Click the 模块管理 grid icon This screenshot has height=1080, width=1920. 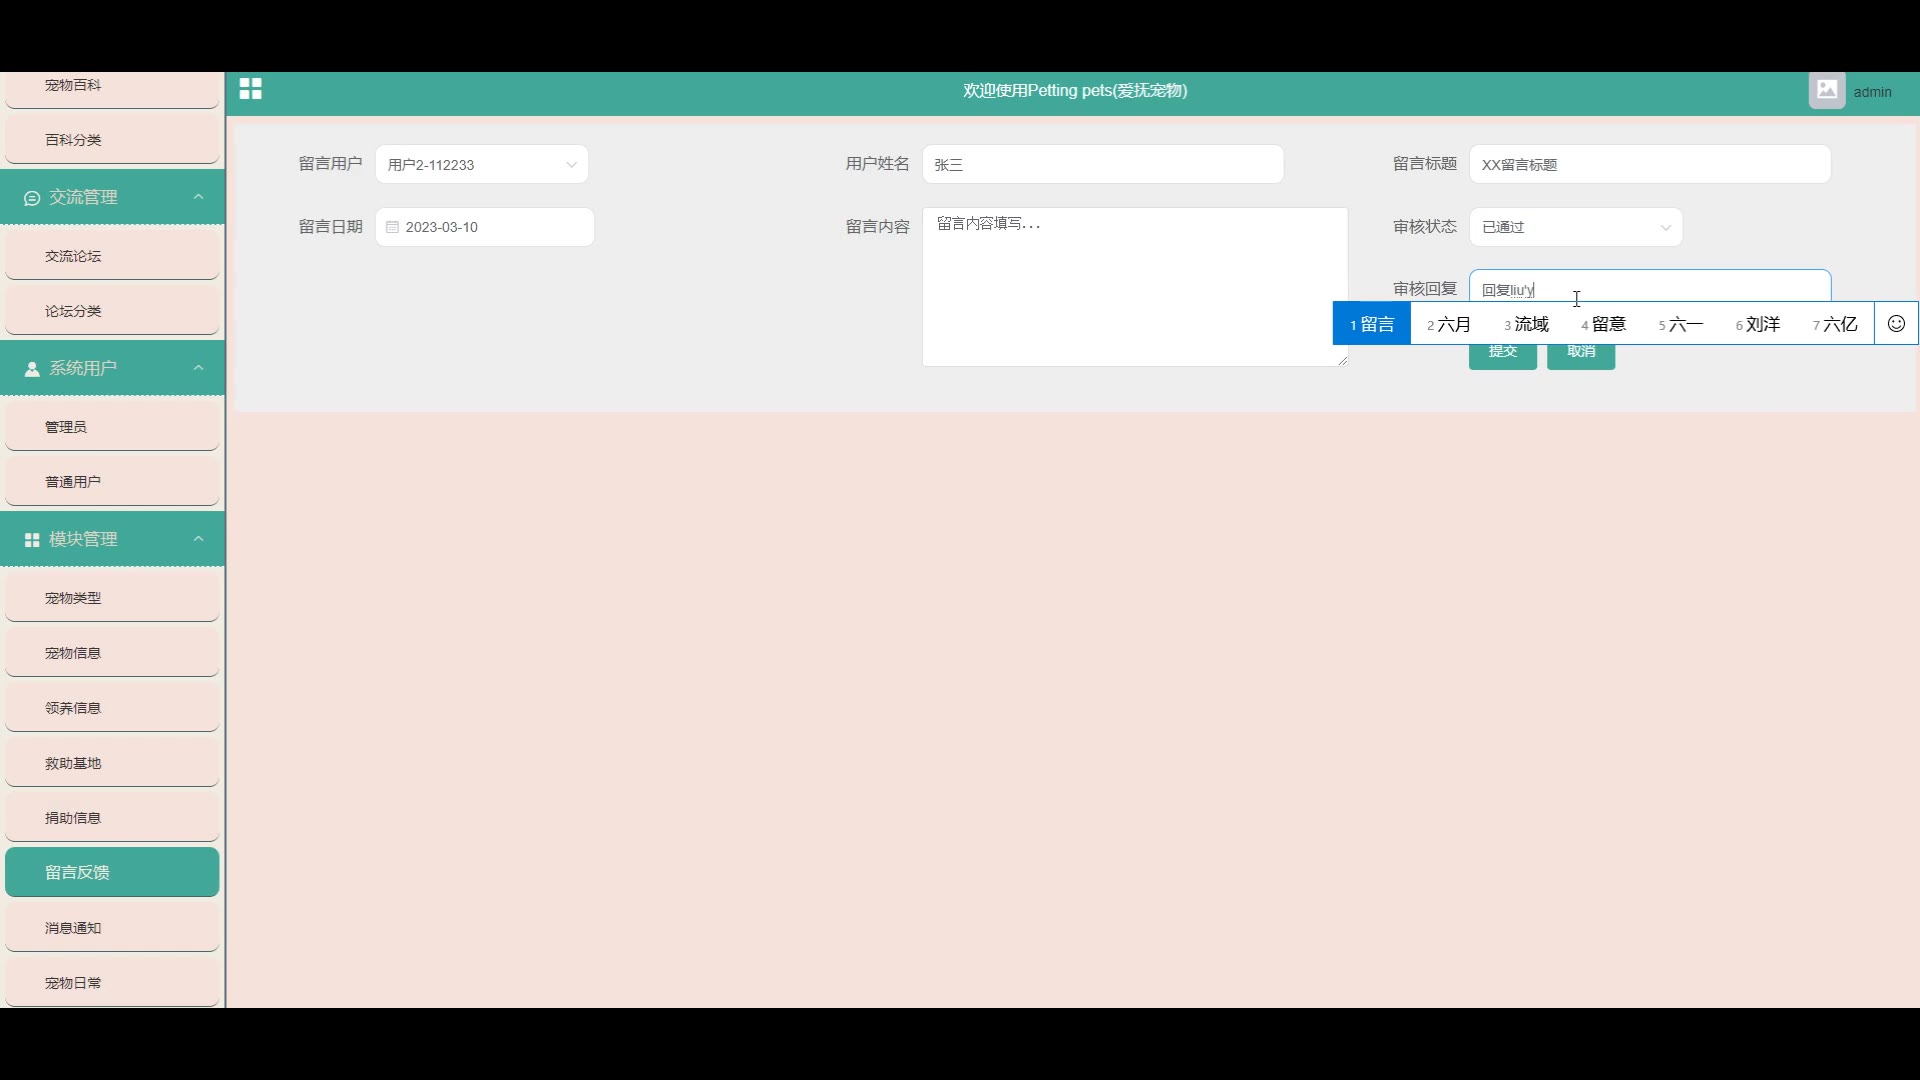pos(32,540)
